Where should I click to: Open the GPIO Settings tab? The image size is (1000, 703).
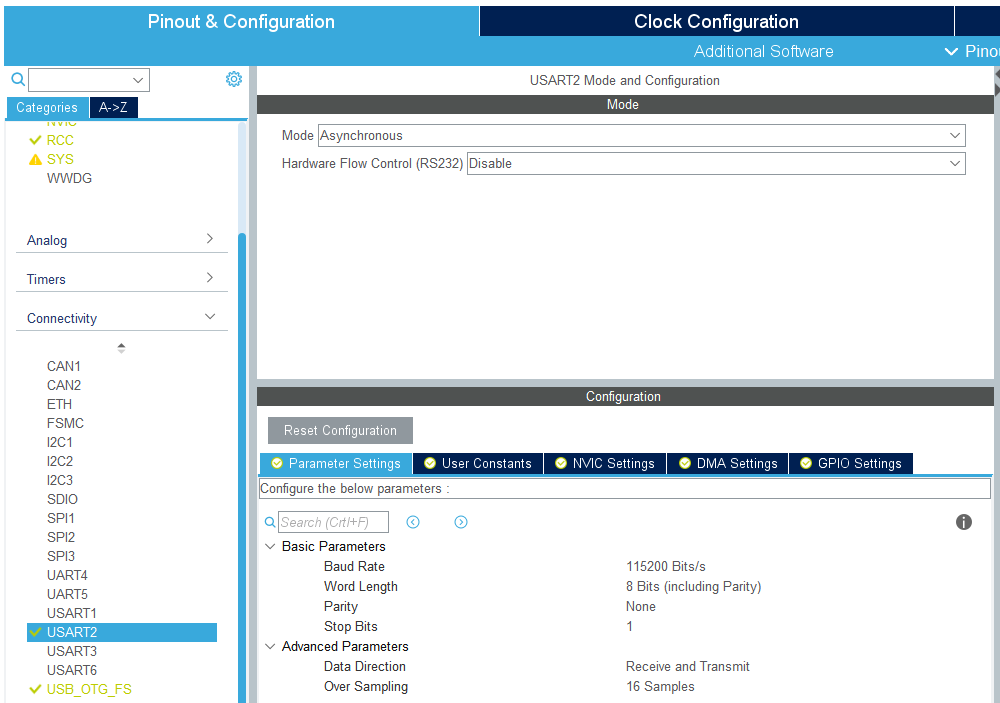[x=851, y=464]
